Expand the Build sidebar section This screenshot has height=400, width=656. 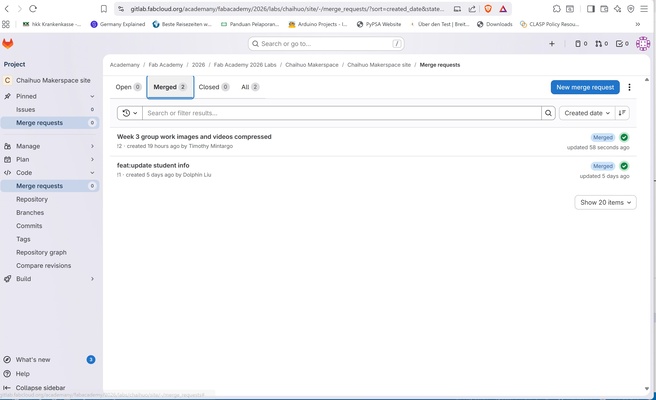click(x=92, y=279)
